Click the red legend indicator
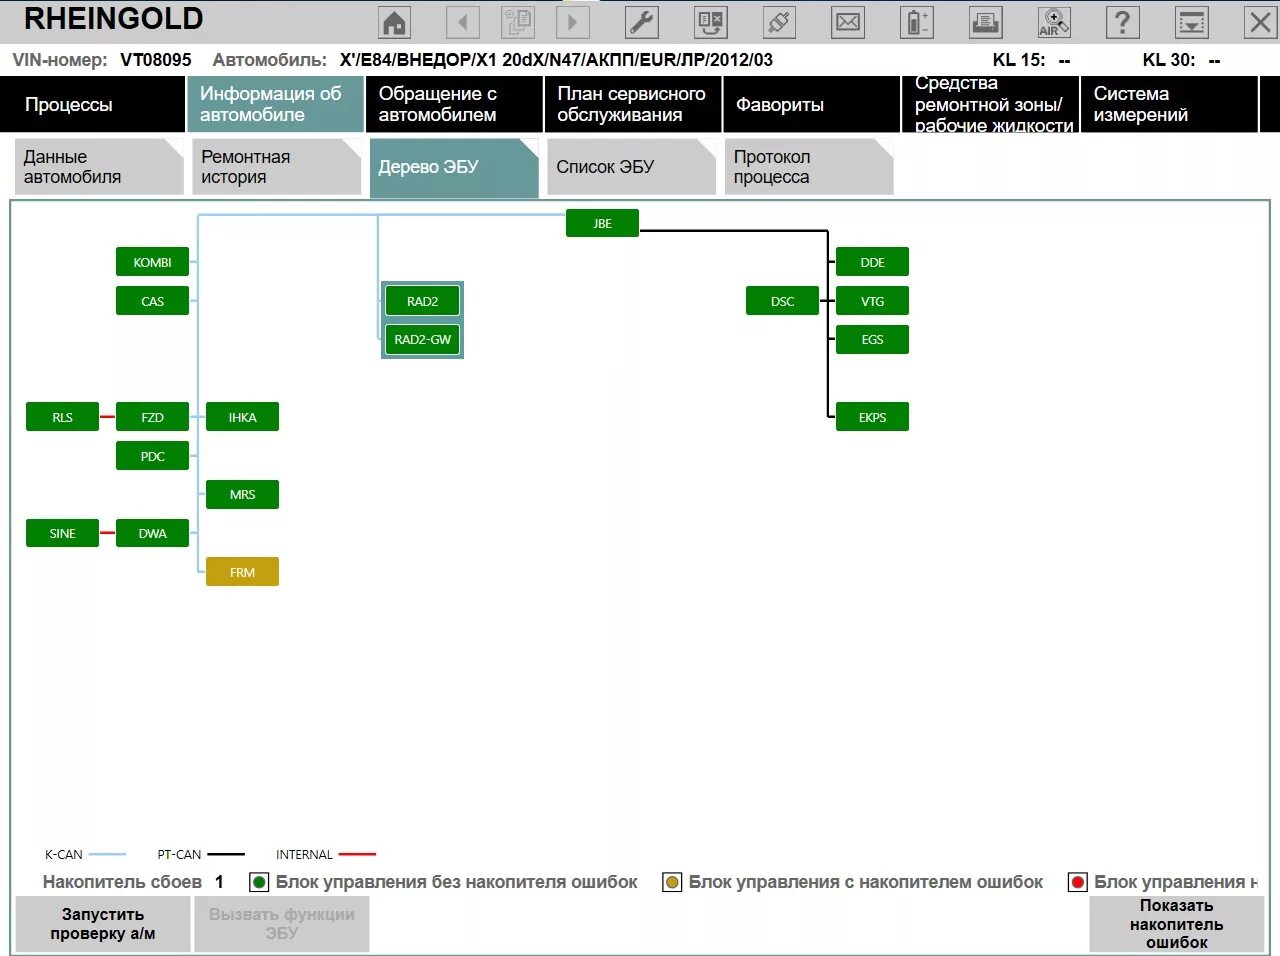Viewport: 1280px width, 956px height. (1077, 882)
